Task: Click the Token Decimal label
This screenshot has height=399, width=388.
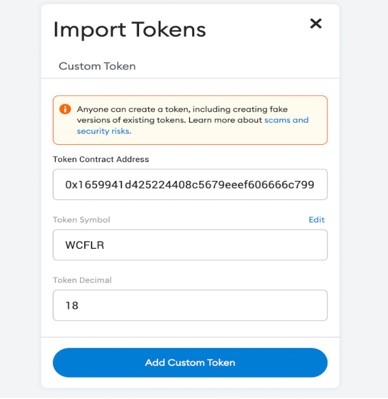Action: click(x=82, y=280)
